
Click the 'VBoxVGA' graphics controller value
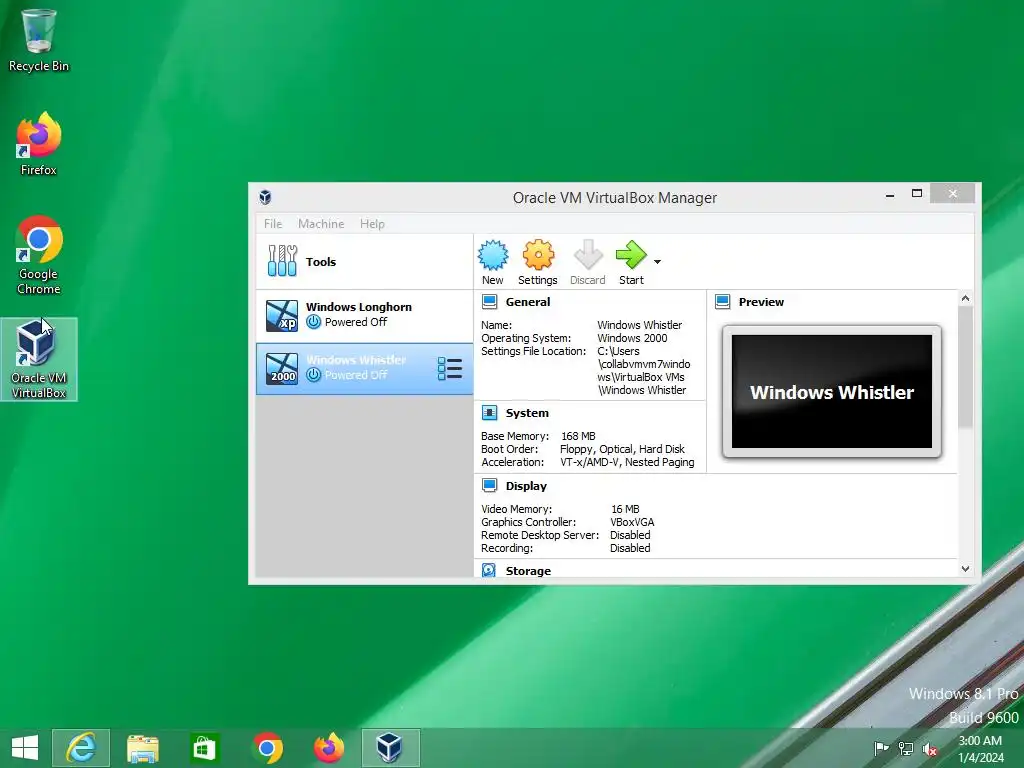(632, 522)
